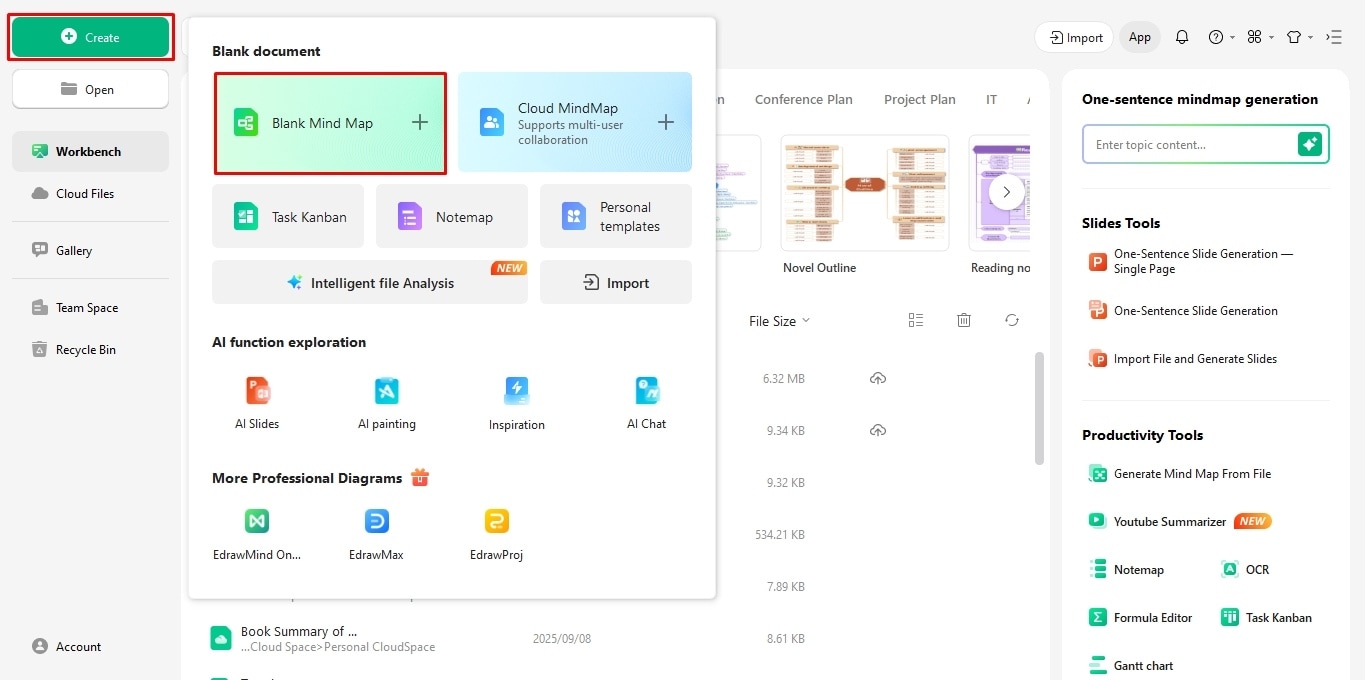Open Formula Editor tool
This screenshot has width=1365, height=680.
coord(1141,617)
